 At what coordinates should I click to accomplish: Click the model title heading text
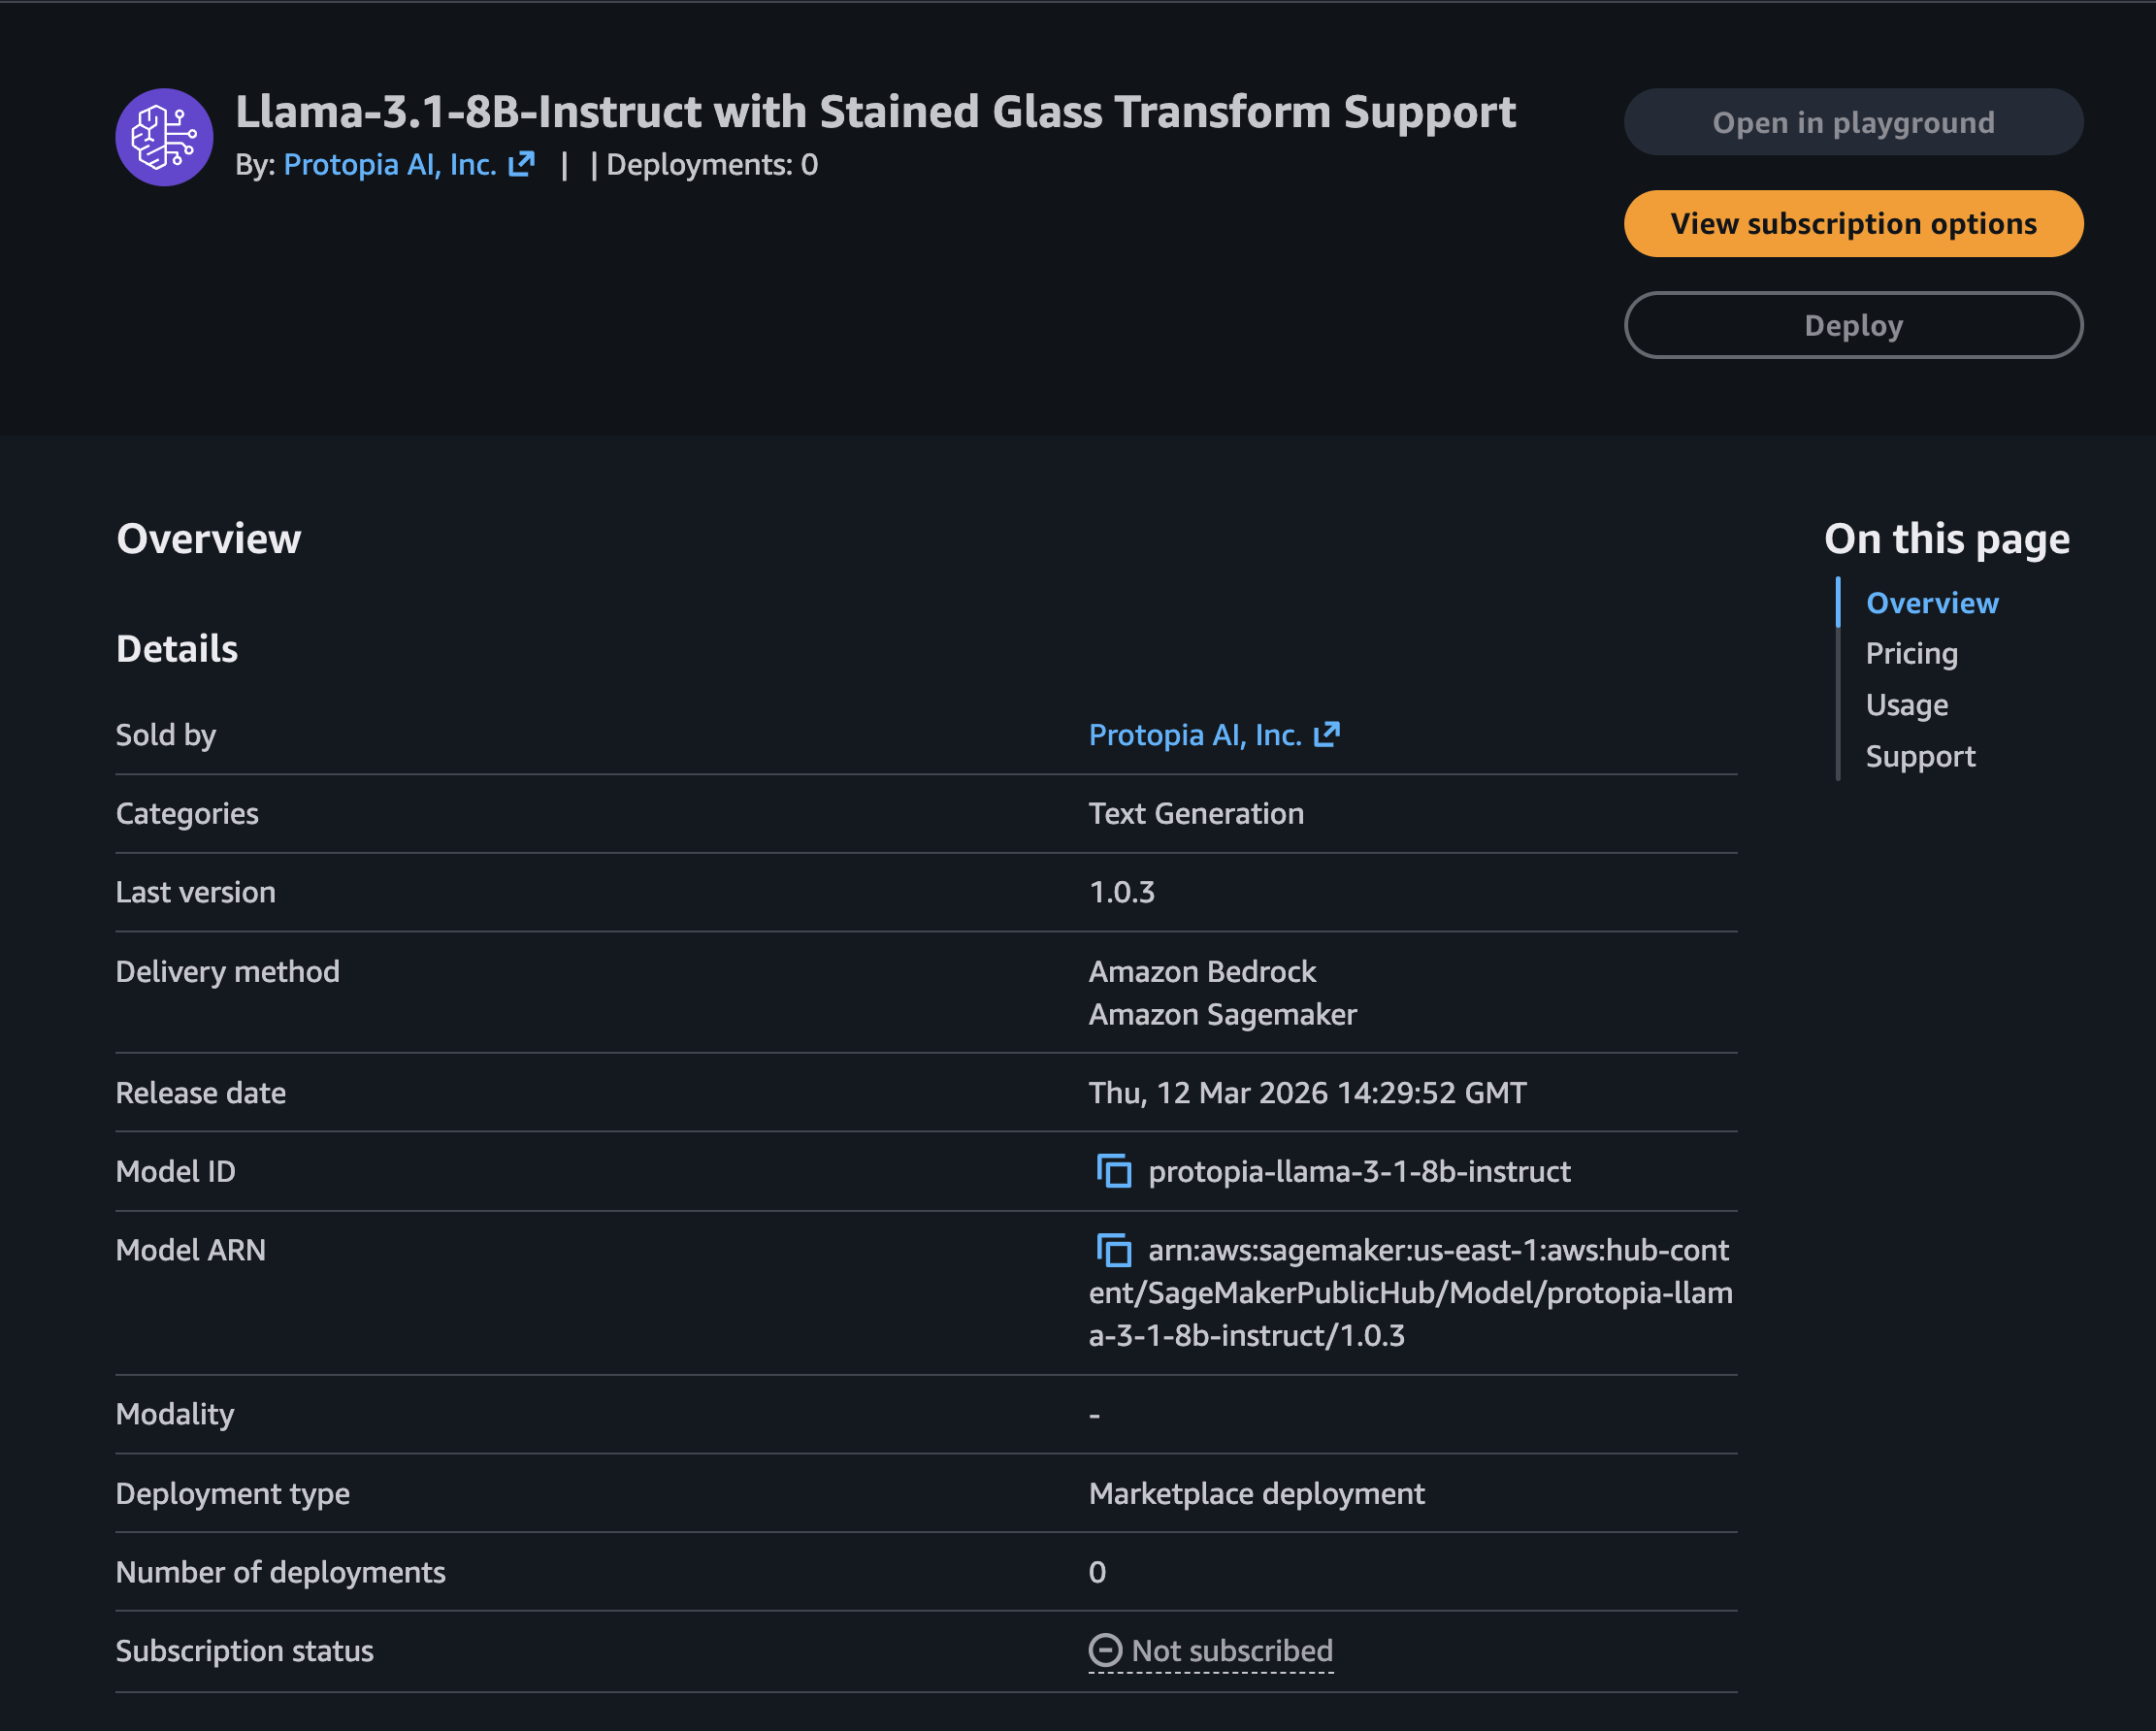[x=875, y=112]
